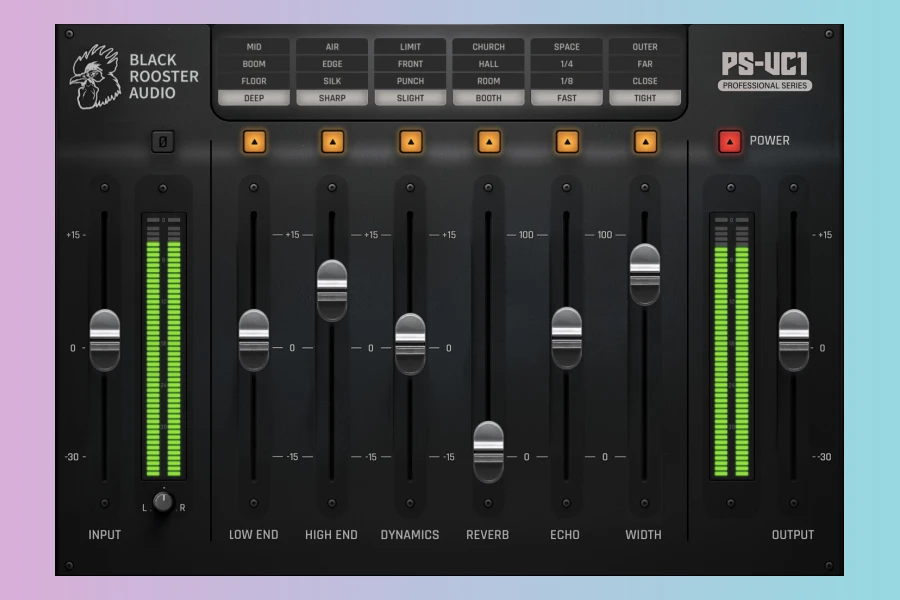Image resolution: width=900 pixels, height=600 pixels.
Task: Select the DEEP low end mode
Action: click(254, 98)
